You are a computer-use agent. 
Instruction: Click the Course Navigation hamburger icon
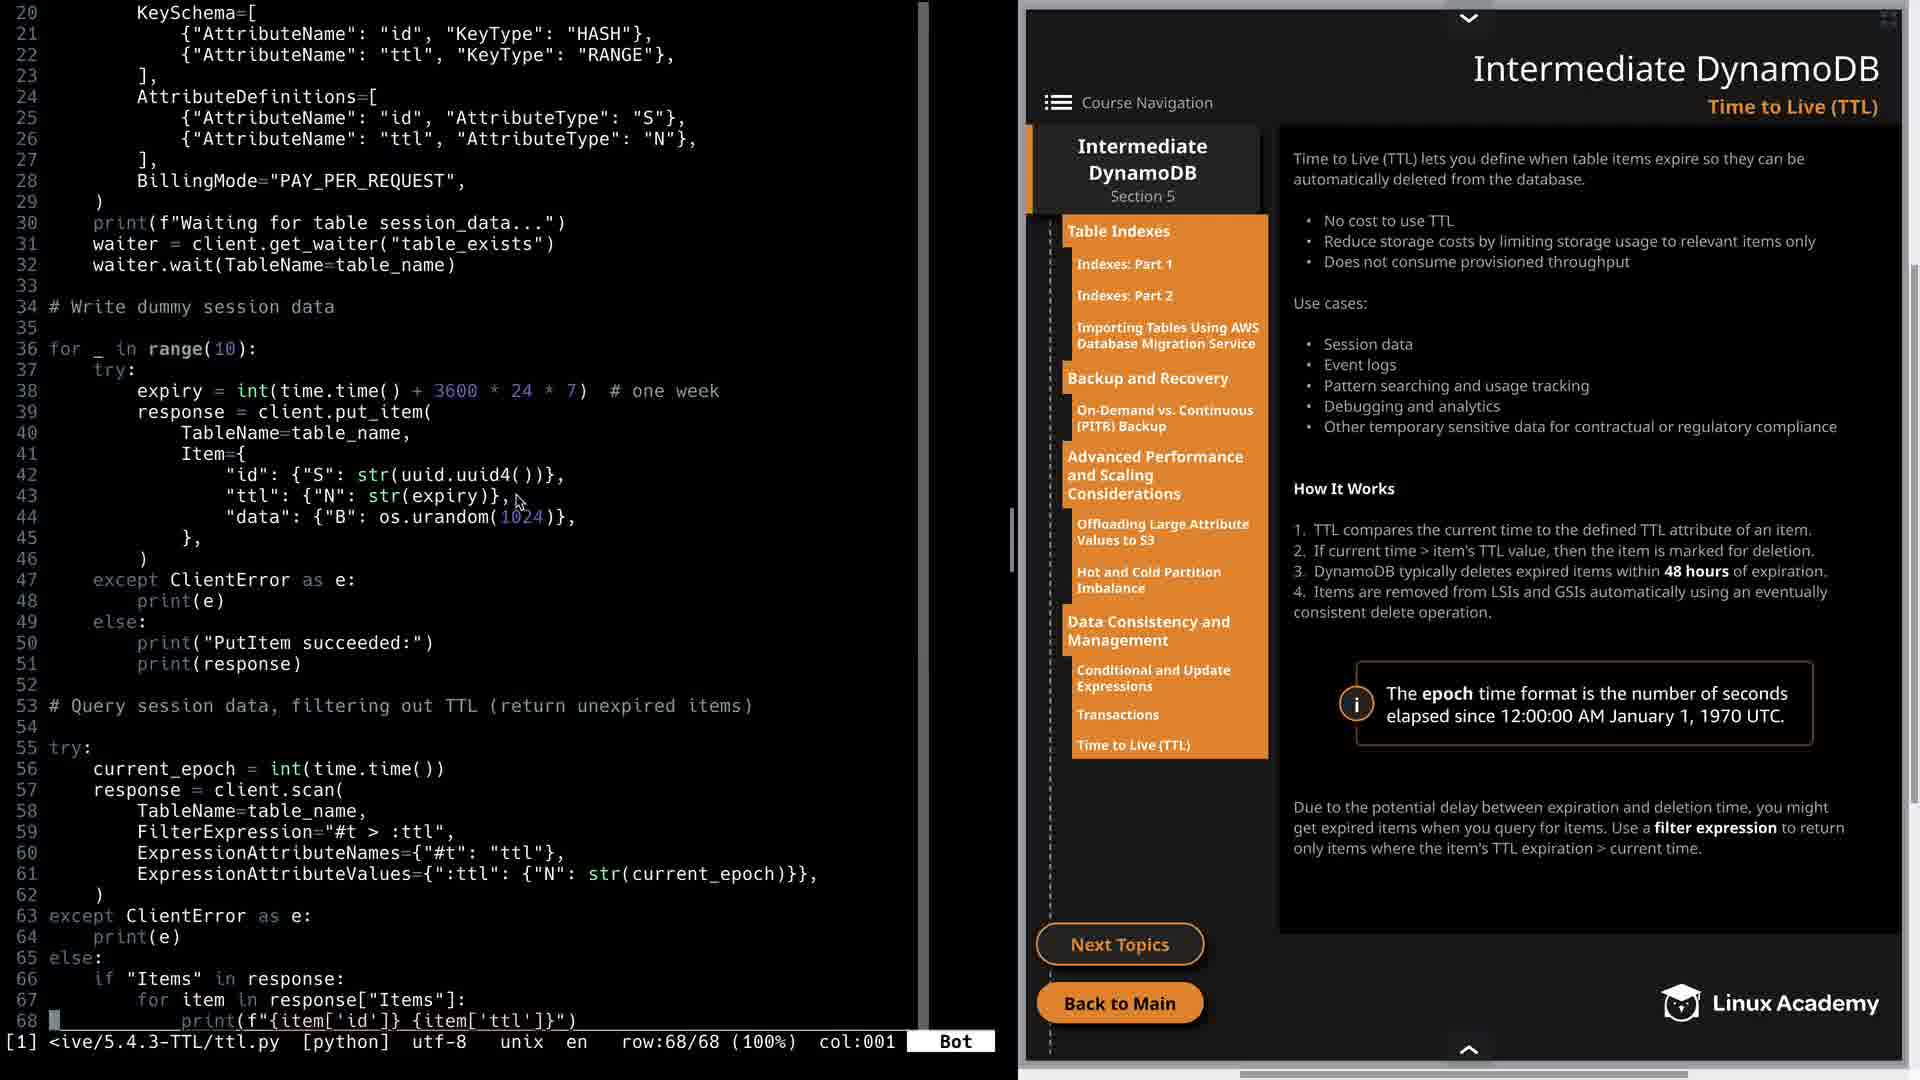(1057, 103)
